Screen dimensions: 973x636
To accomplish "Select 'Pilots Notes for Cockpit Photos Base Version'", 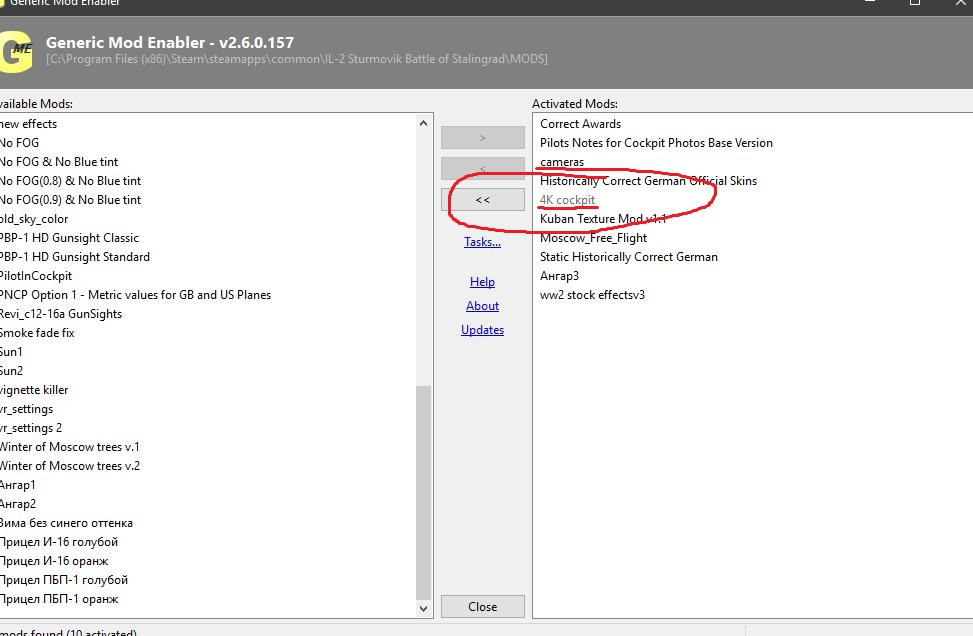I will [x=656, y=143].
